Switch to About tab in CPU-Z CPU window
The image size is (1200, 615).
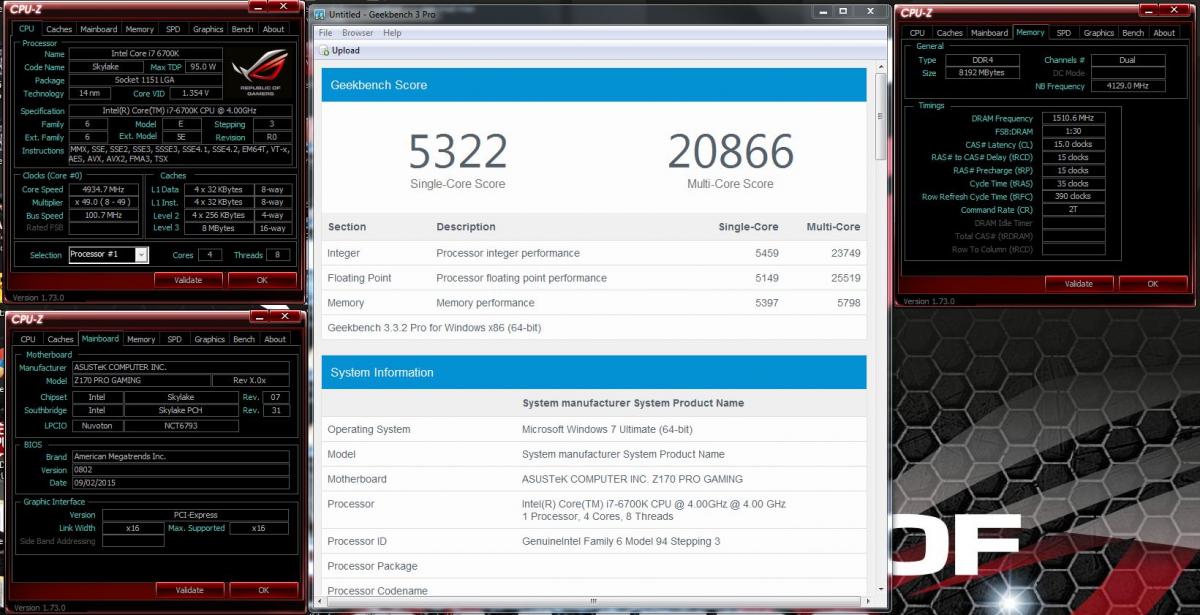pyautogui.click(x=274, y=29)
